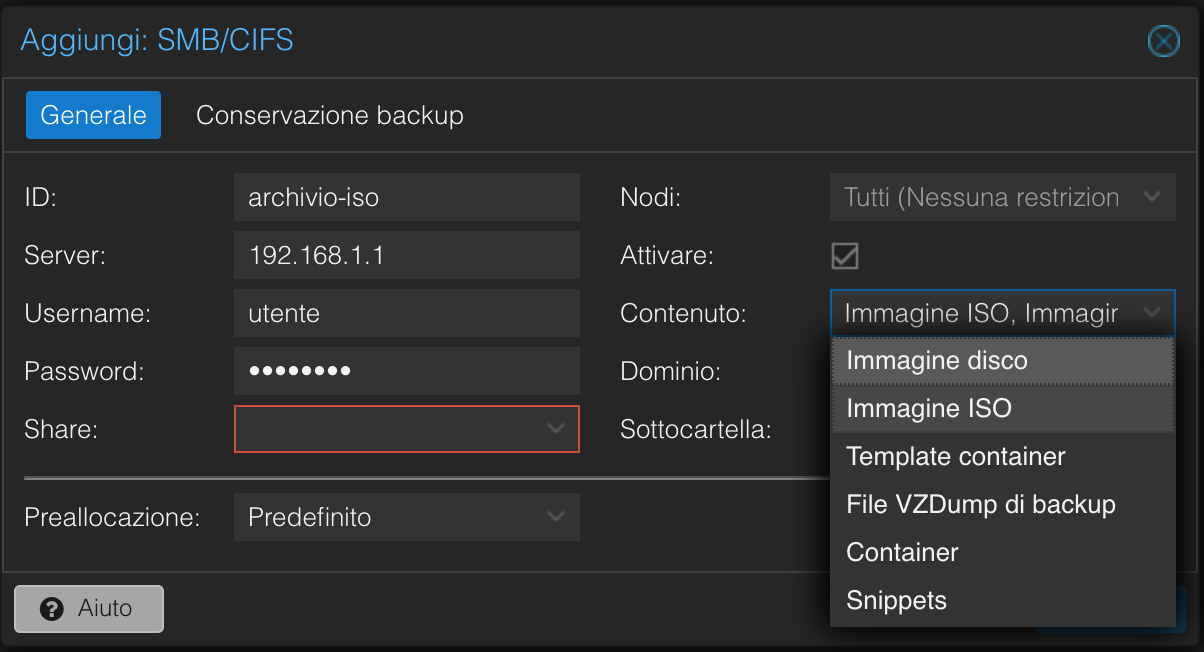Click the Dominio input field
The height and width of the screenshot is (652, 1204).
(x=1002, y=371)
